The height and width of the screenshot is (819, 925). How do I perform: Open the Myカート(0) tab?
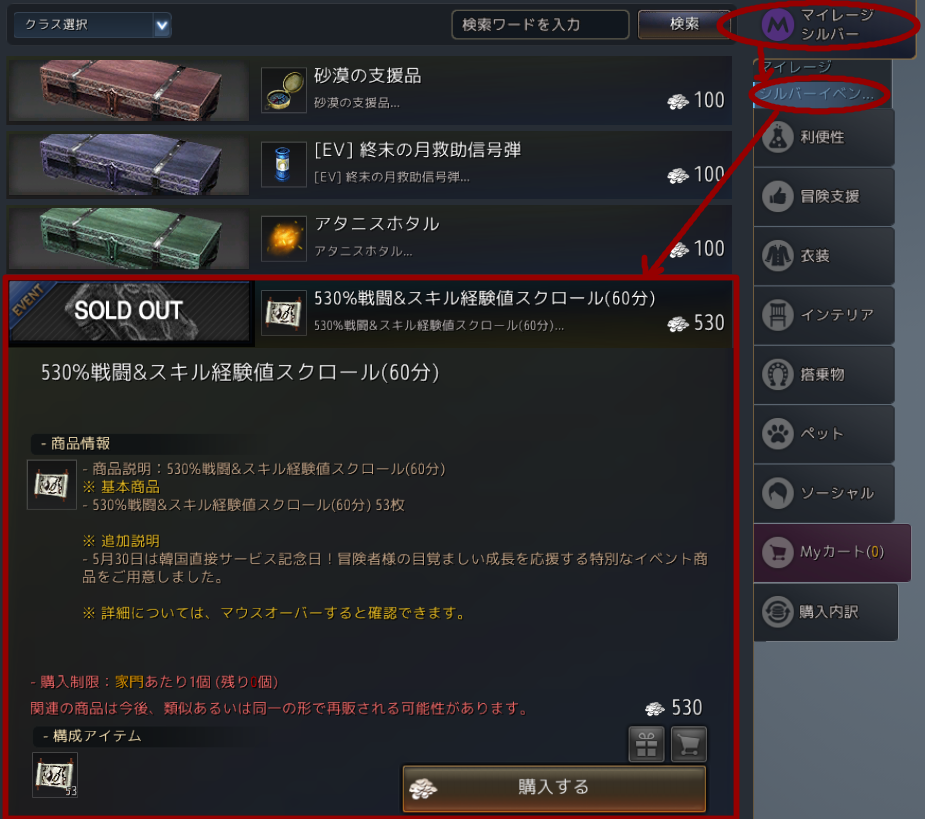832,552
